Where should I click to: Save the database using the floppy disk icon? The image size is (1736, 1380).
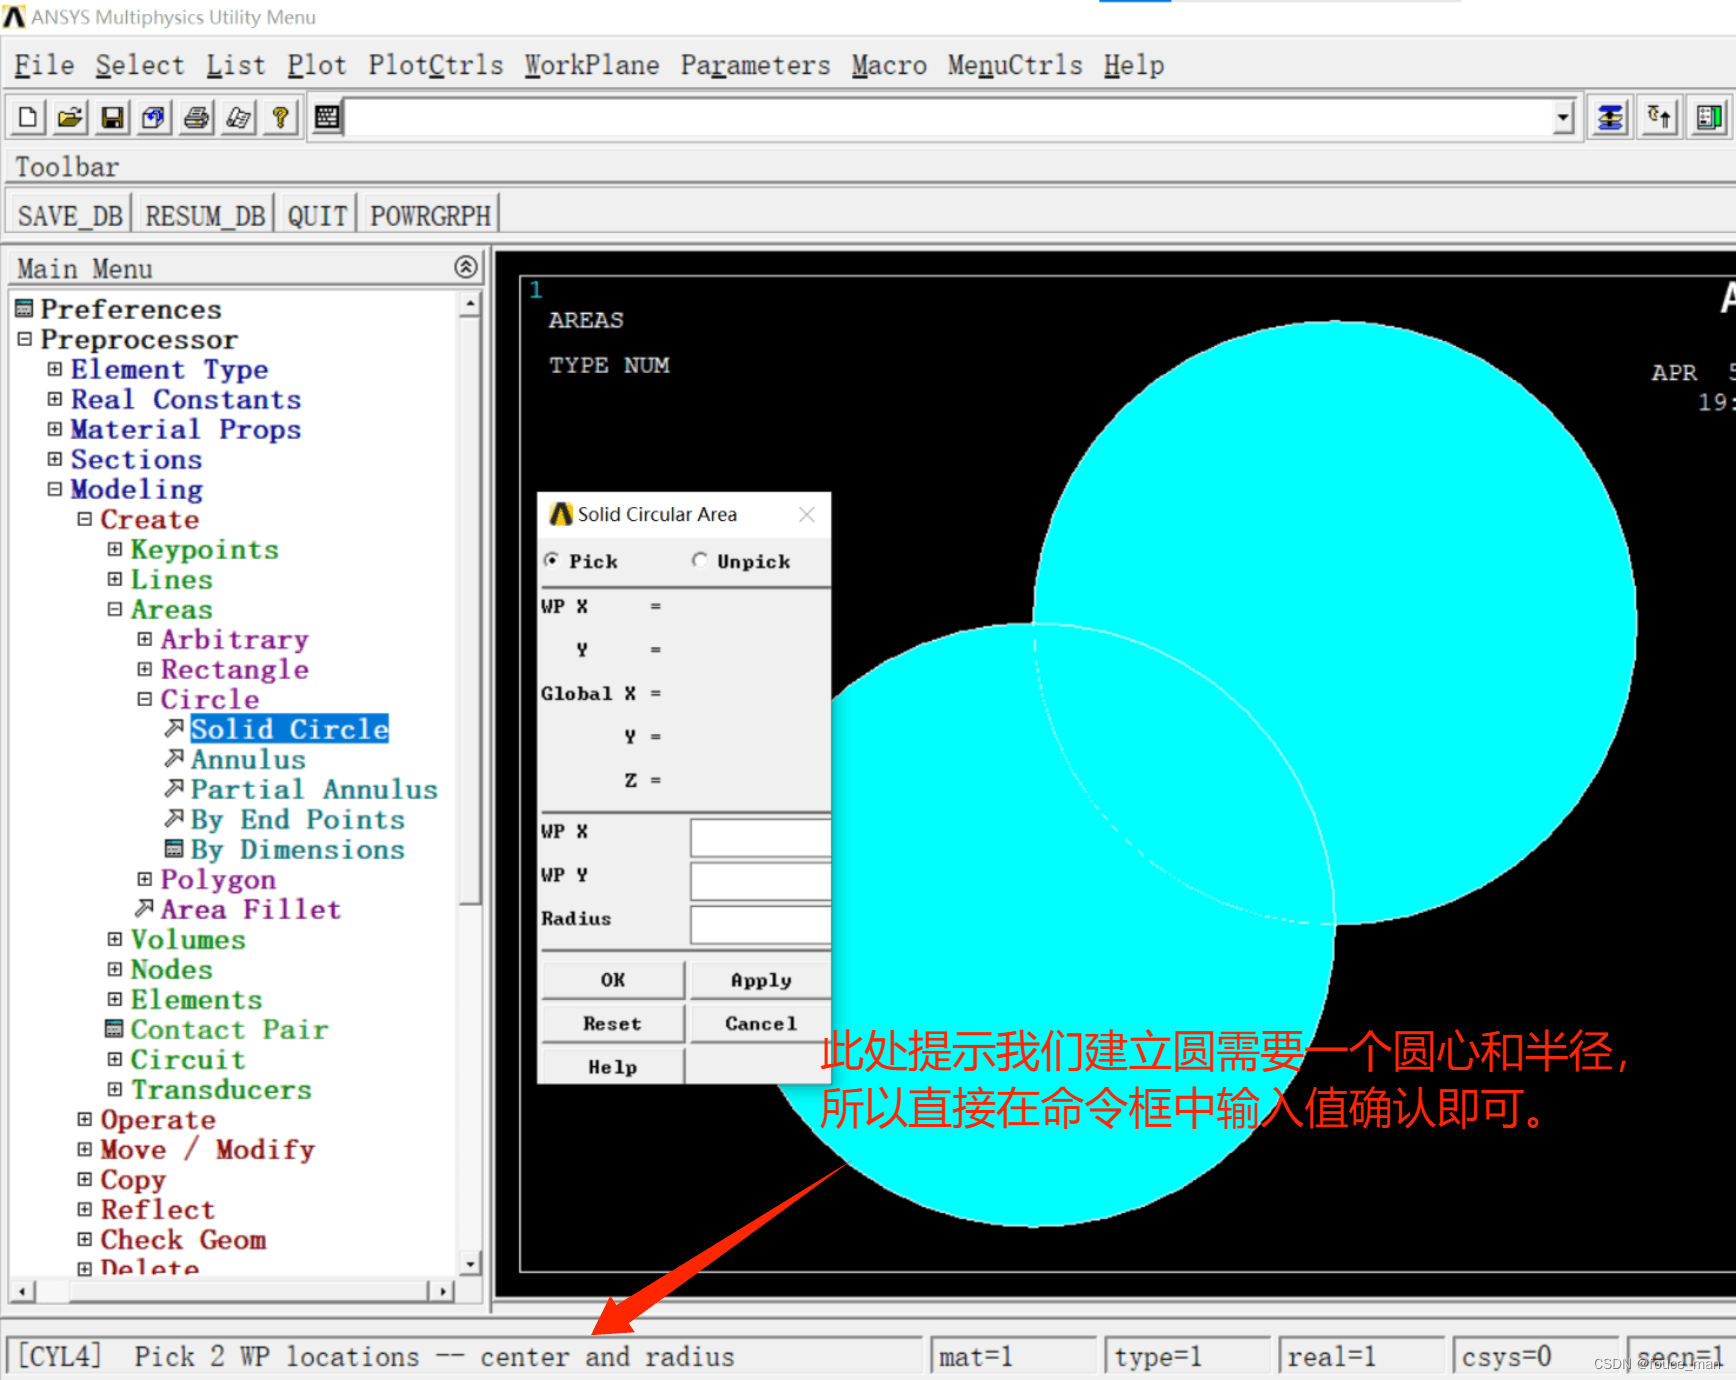click(x=112, y=116)
